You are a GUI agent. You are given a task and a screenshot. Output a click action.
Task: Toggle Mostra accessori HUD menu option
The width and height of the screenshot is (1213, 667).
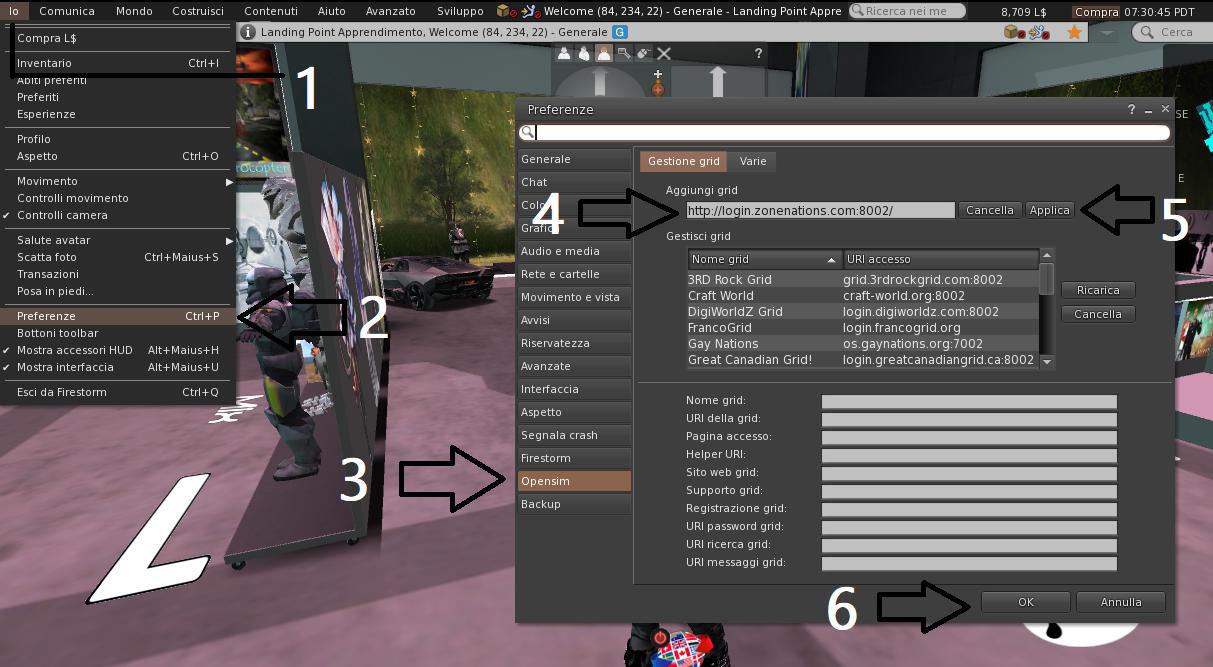click(x=74, y=350)
